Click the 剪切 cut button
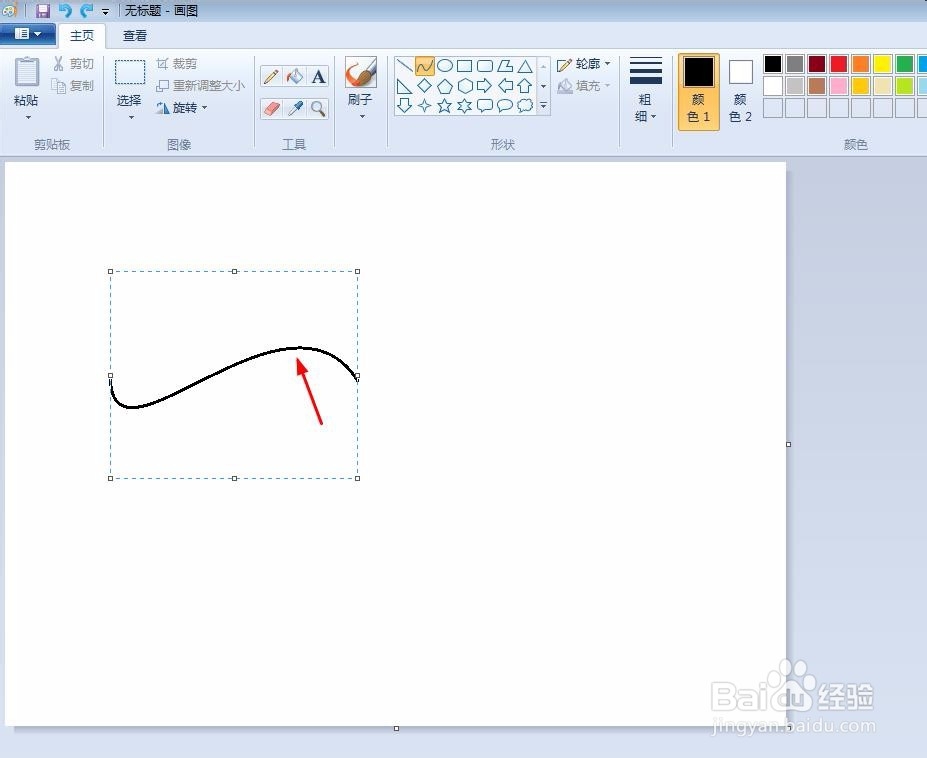This screenshot has height=758, width=927. (73, 63)
